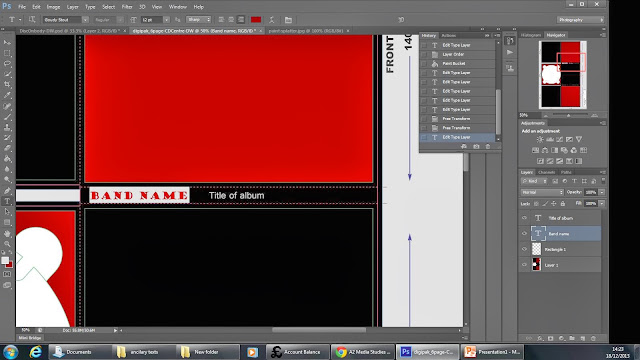The image size is (640, 360).
Task: Hide the Layer 1 layer
Action: (524, 264)
